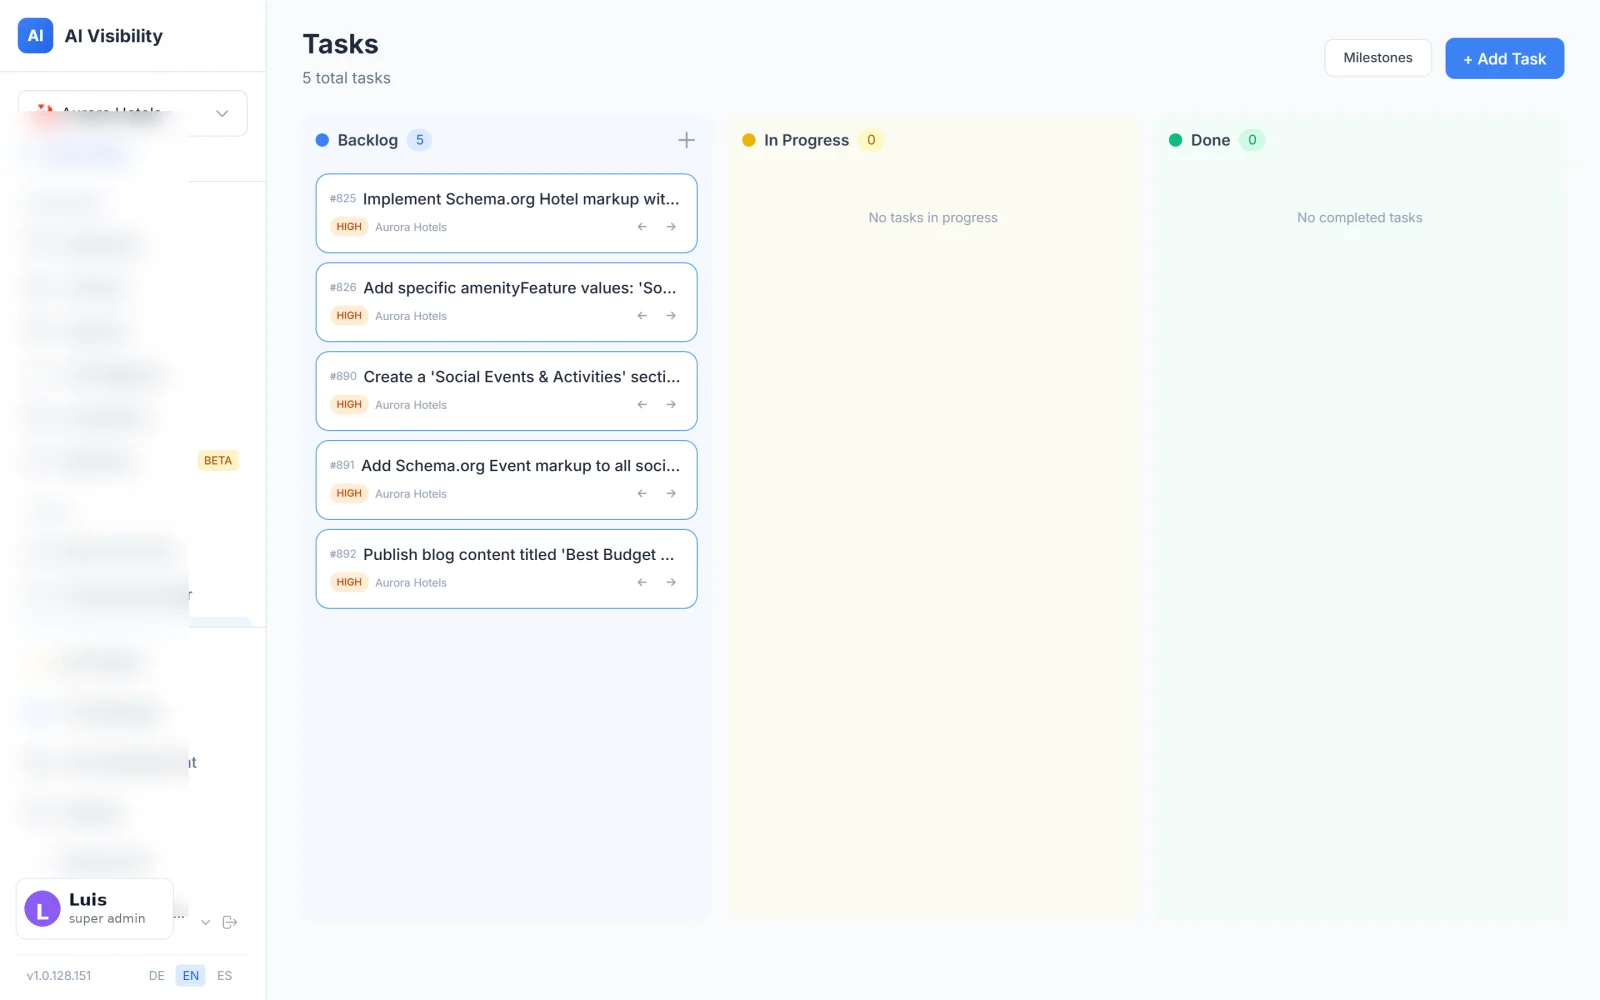Click the AI Visibility app title
Screen dimensions: 1600x1000
coord(114,36)
